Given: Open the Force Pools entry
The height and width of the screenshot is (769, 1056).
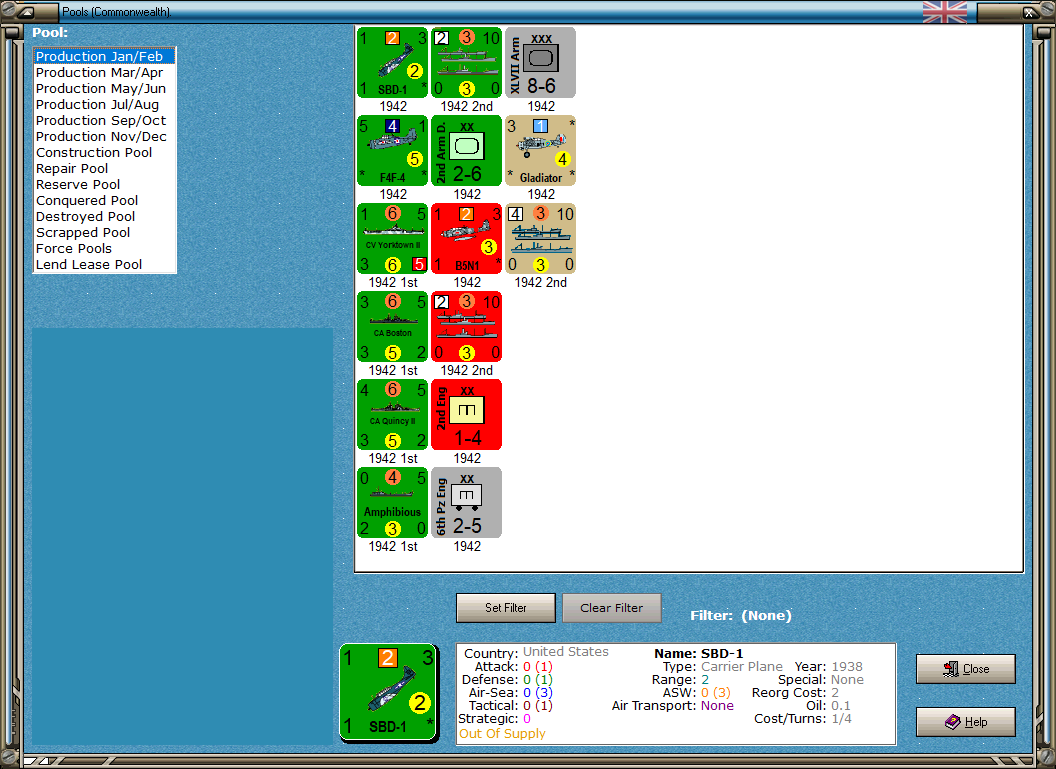Looking at the screenshot, I should (104, 248).
